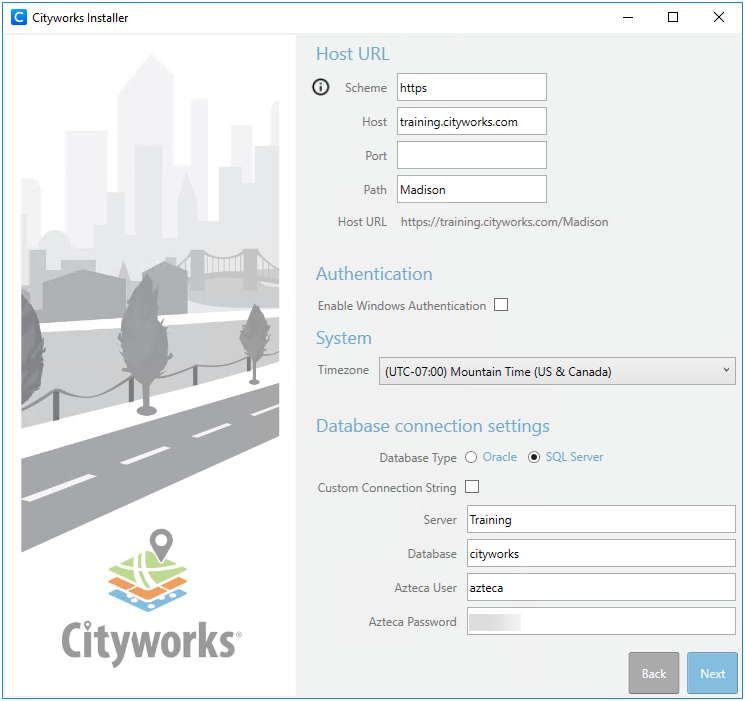Click the generated Host URL text
Viewport: 745px width, 701px height.
pyautogui.click(x=504, y=222)
